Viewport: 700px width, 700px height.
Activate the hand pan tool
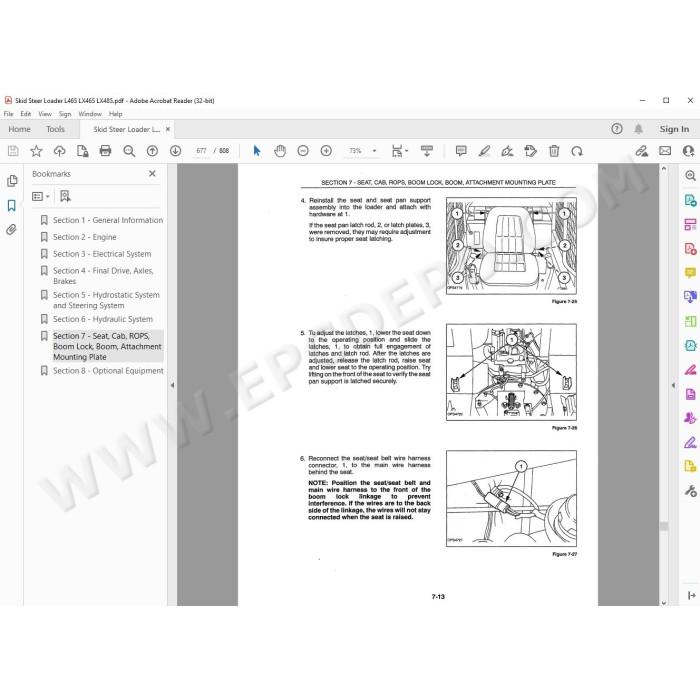(x=280, y=151)
